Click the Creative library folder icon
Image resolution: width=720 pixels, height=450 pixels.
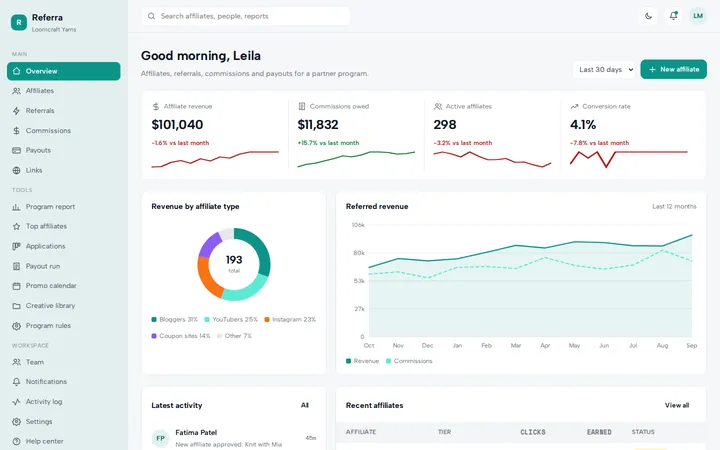[x=17, y=306]
